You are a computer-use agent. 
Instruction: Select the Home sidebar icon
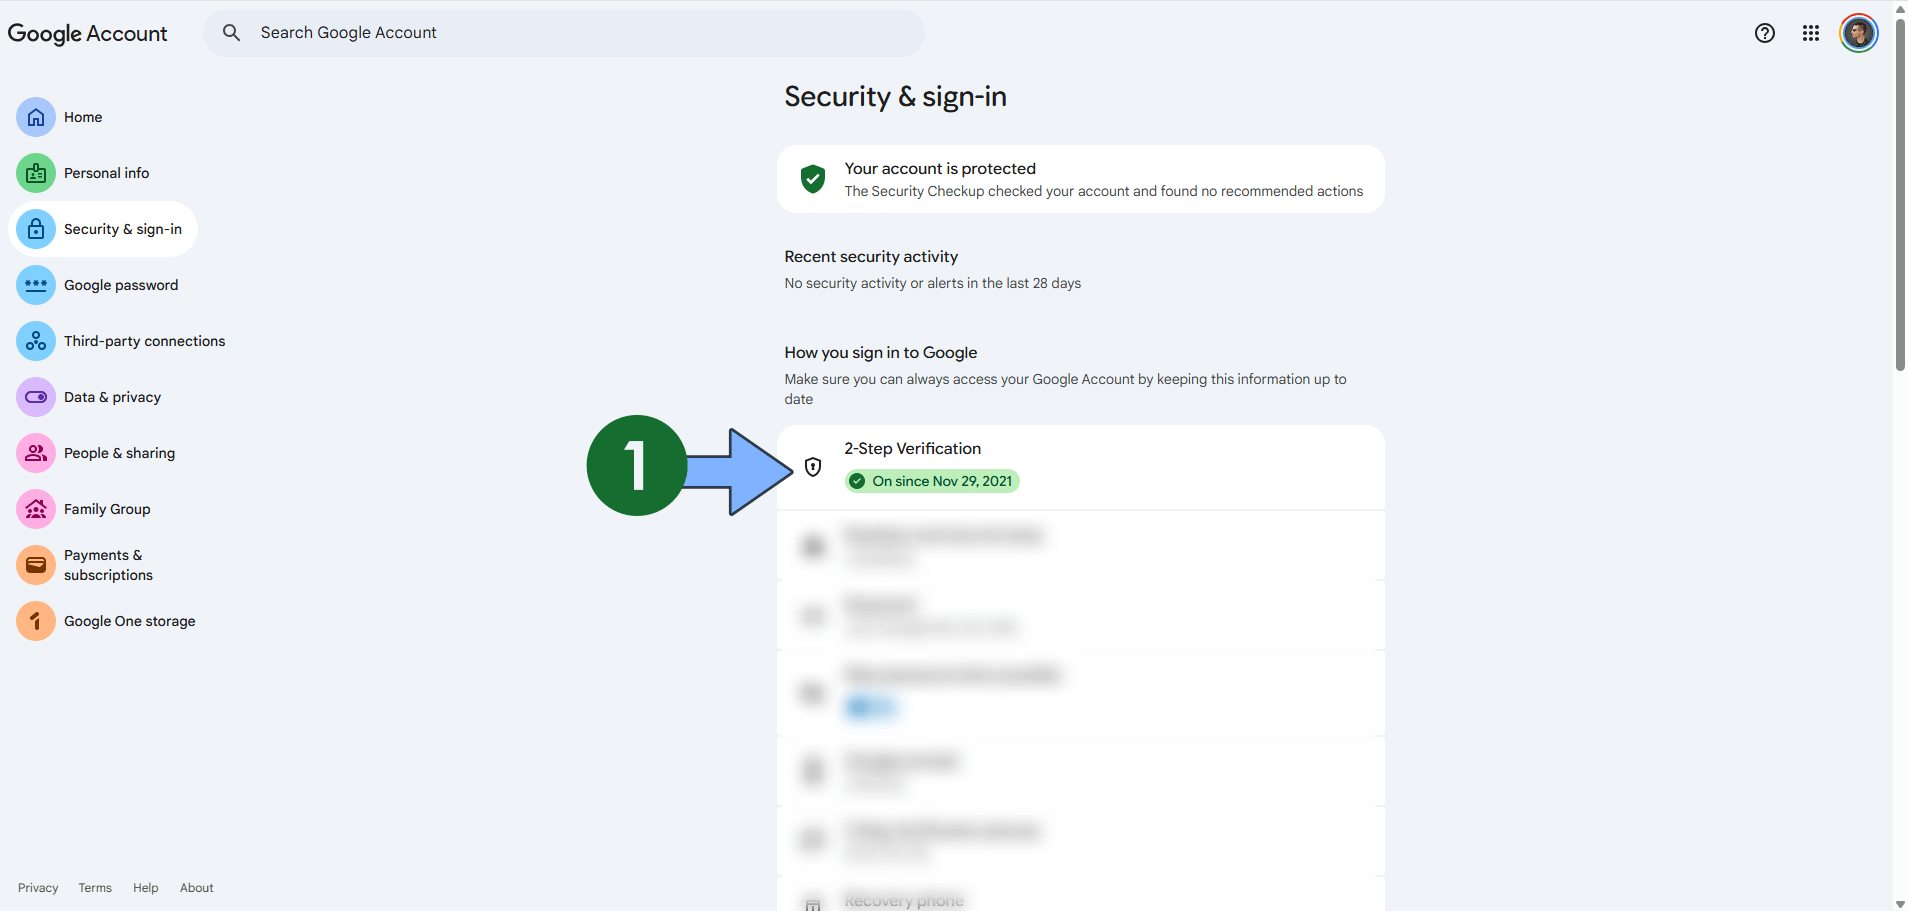pyautogui.click(x=35, y=117)
